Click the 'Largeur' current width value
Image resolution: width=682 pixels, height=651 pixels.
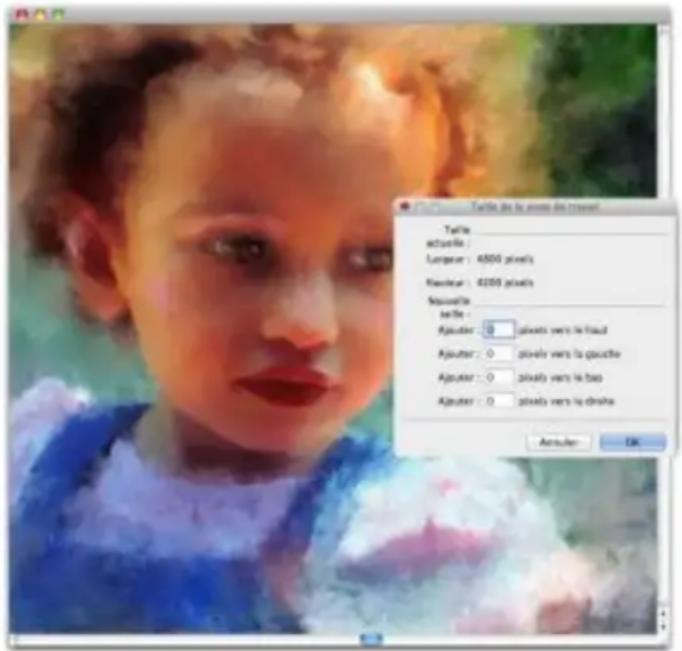(505, 259)
